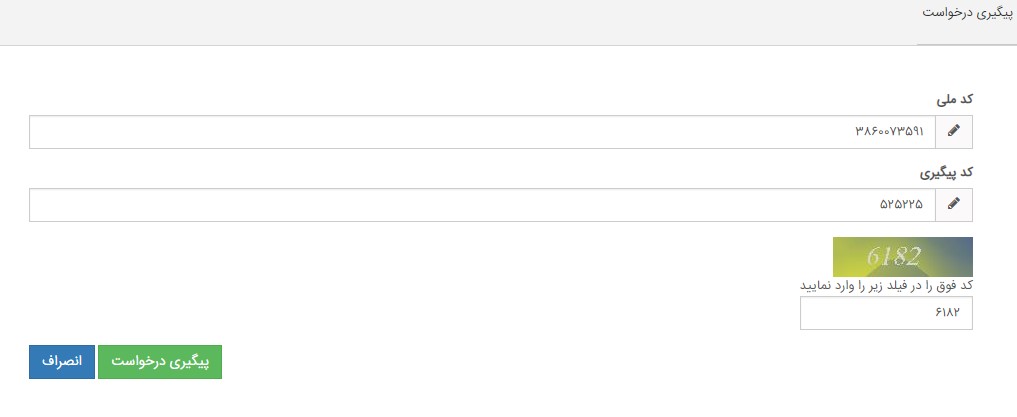Focus the کد پیگیری tracking code input

482,205
